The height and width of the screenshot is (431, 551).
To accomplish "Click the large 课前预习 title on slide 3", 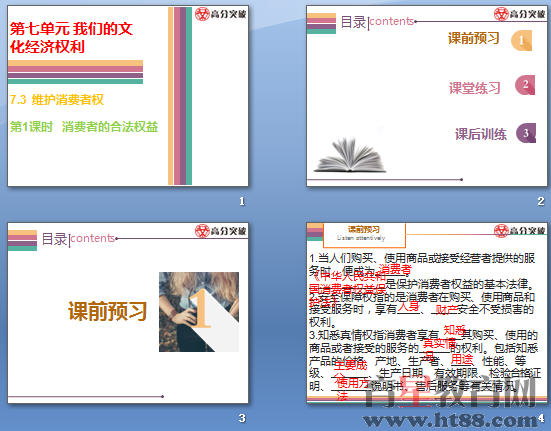I will [x=107, y=311].
